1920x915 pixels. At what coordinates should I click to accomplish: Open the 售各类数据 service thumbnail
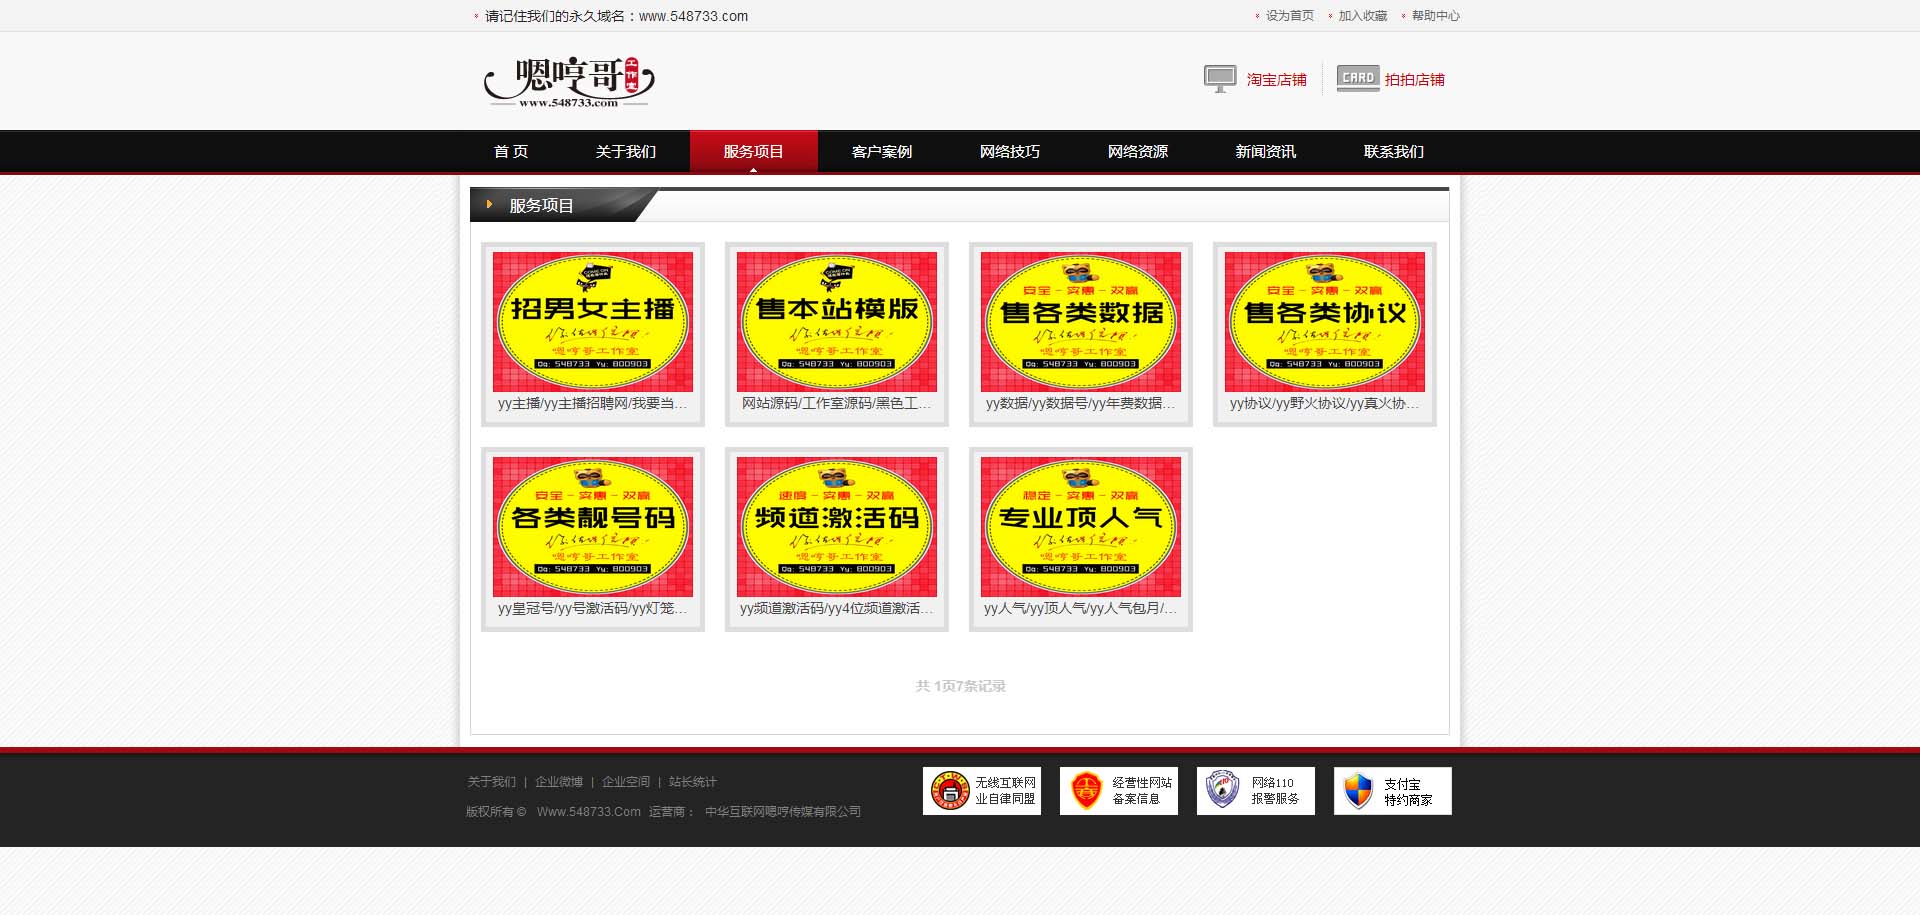[x=1081, y=322]
